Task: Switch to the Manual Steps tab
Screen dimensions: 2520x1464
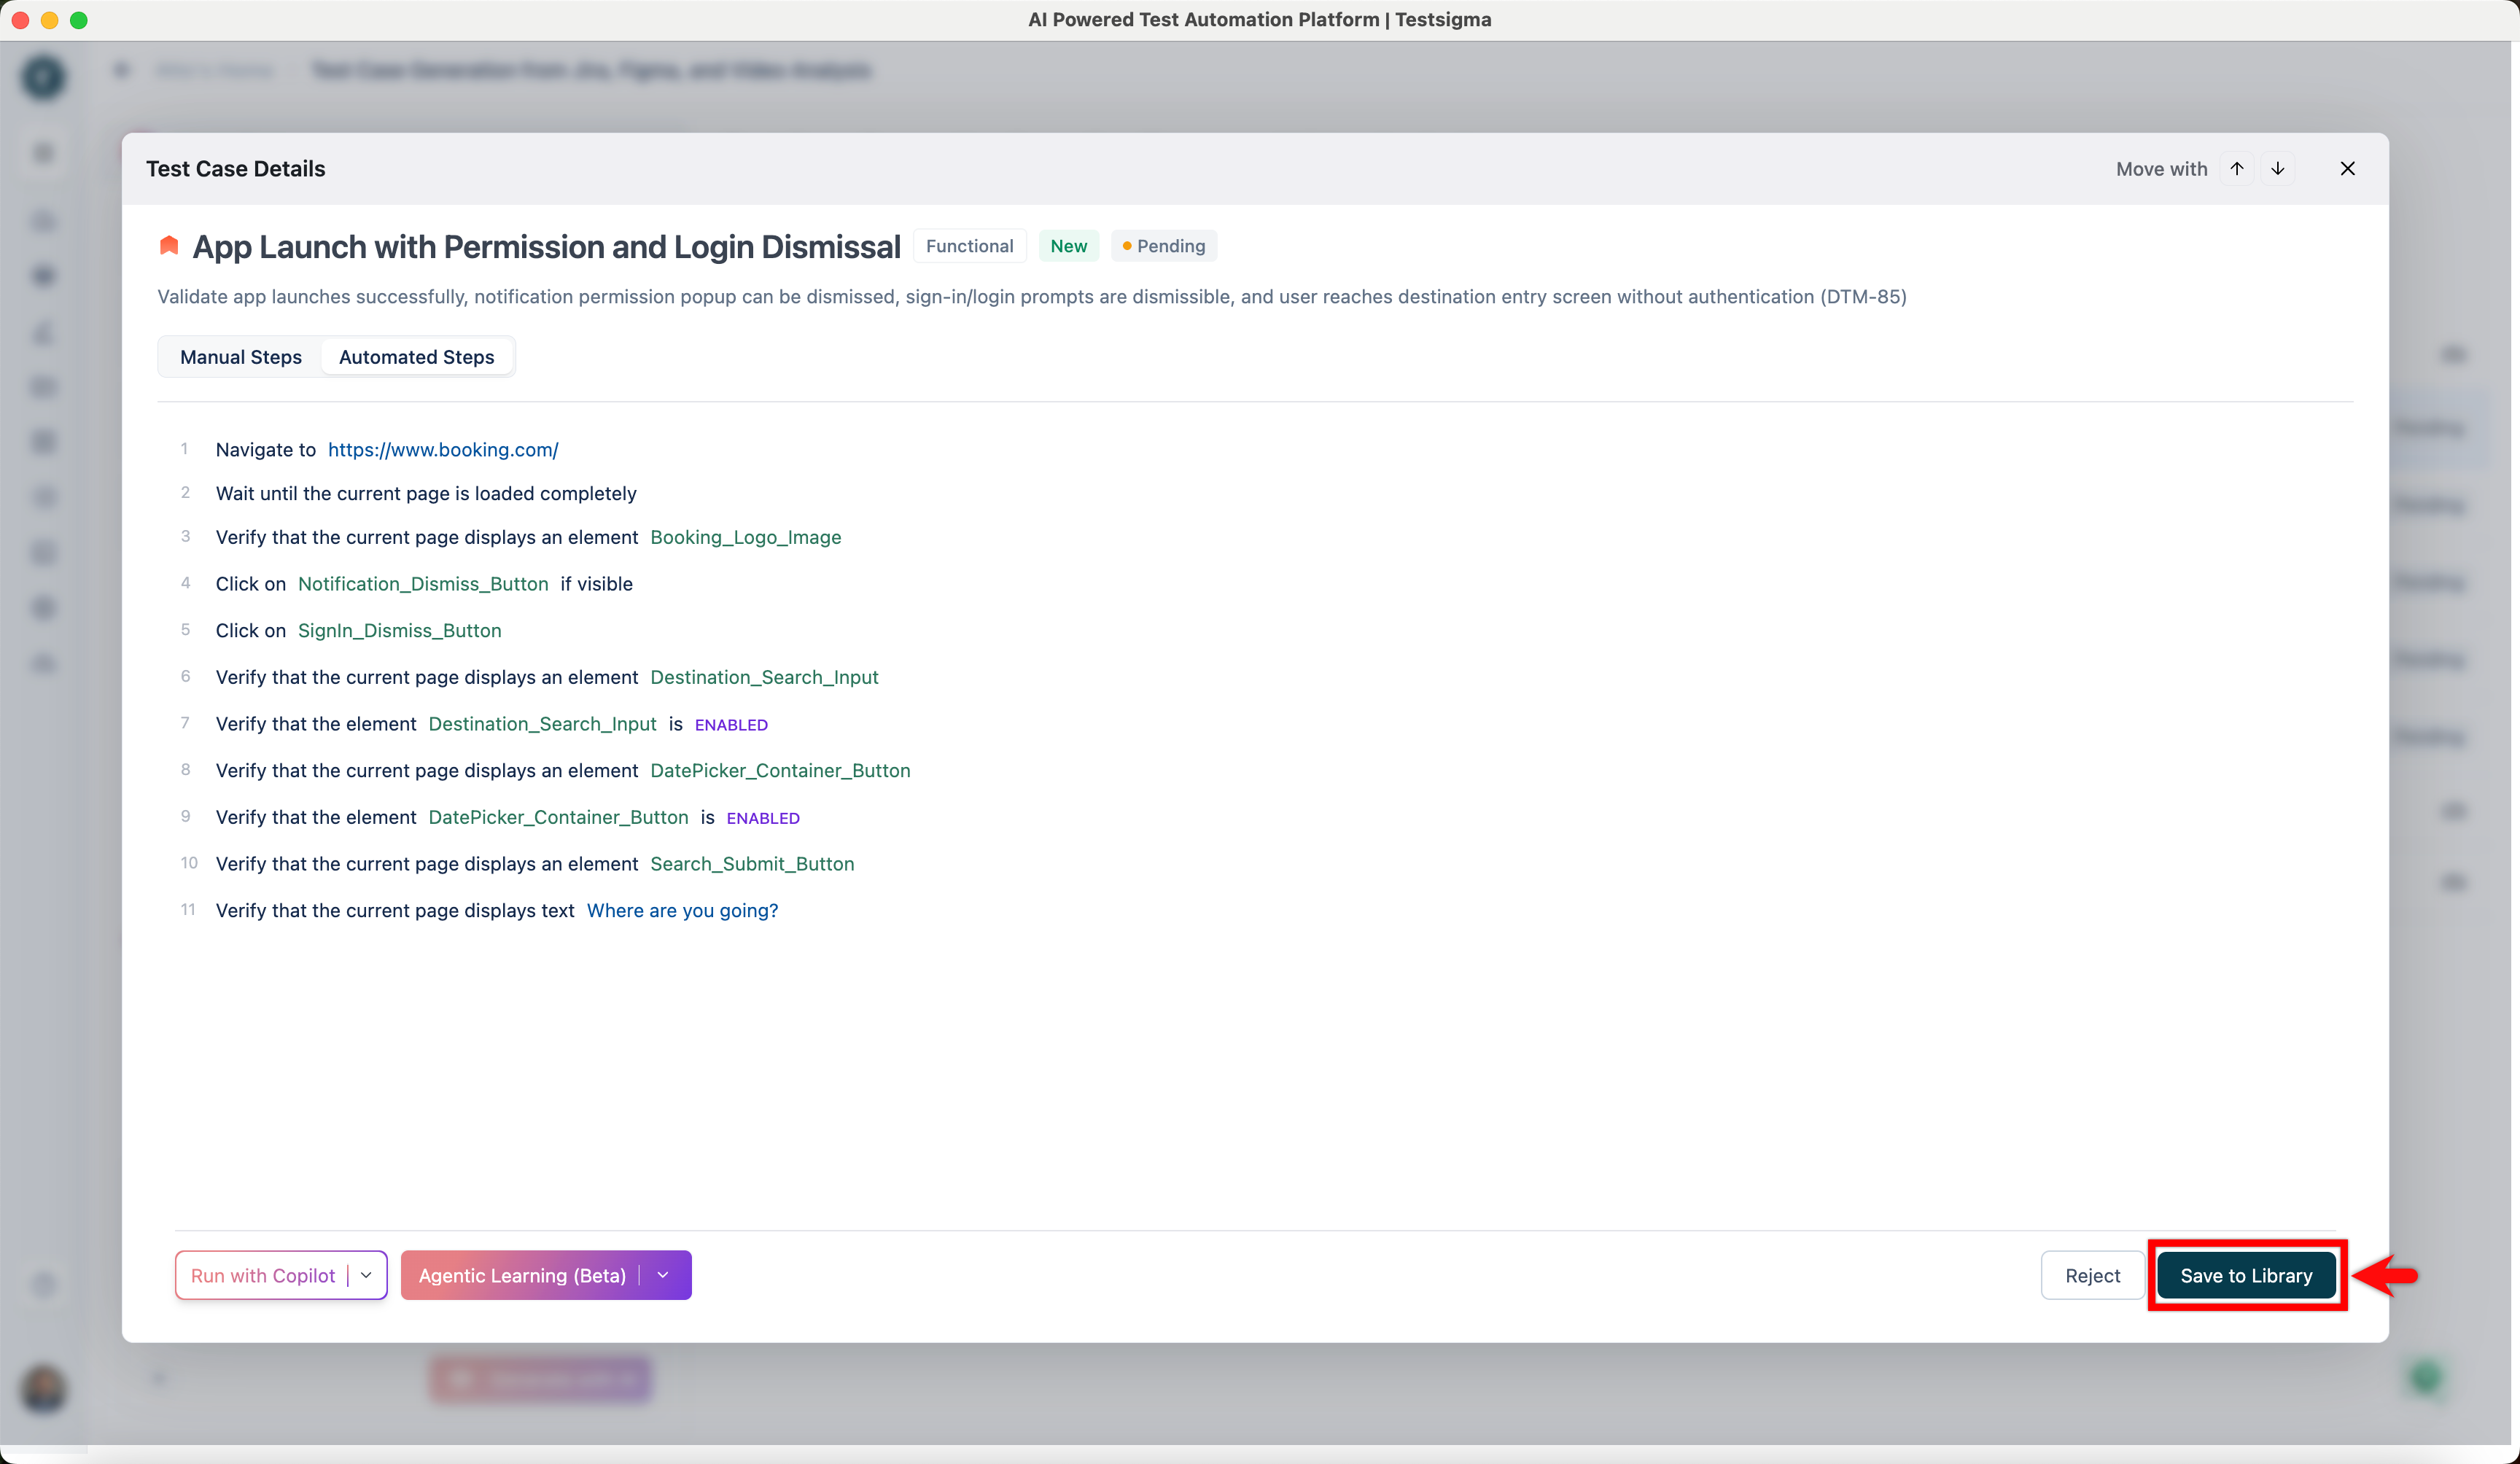Action: (x=240, y=357)
